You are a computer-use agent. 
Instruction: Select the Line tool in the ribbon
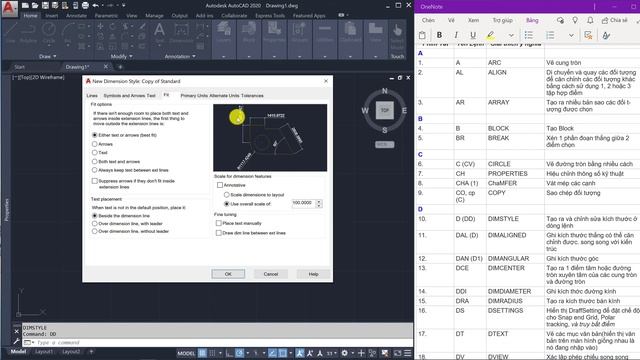[x=11, y=33]
